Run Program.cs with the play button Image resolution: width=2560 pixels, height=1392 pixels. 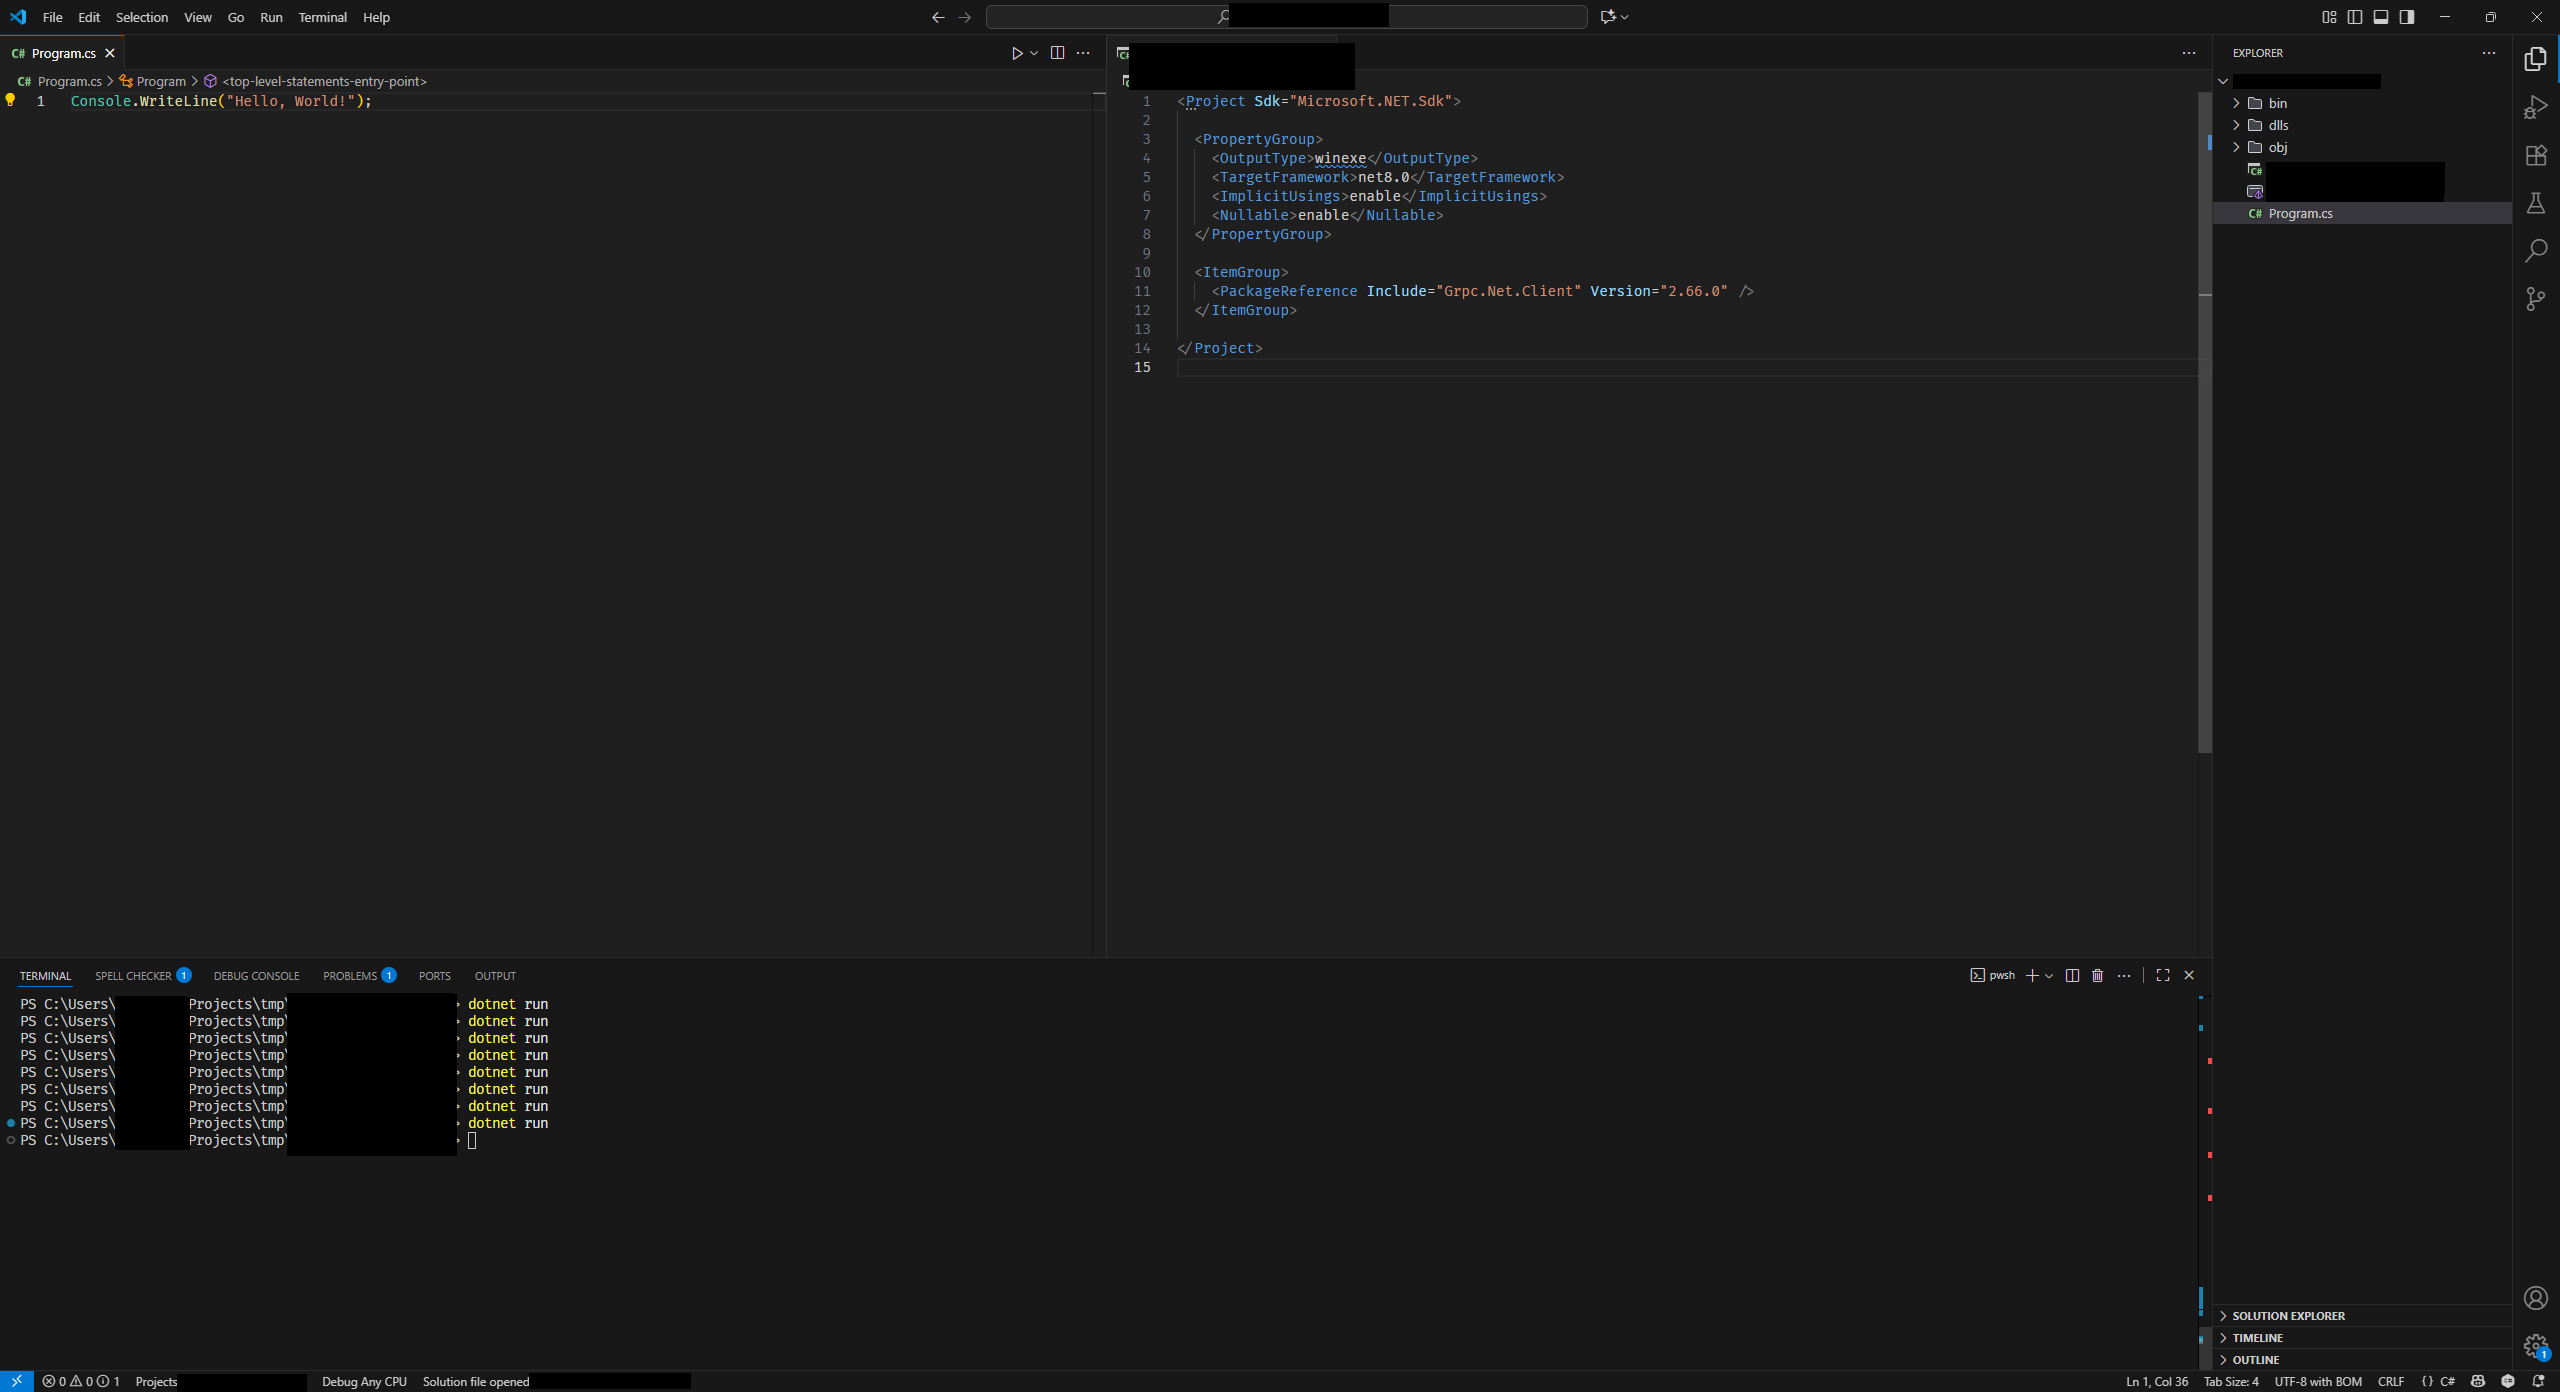[1016, 53]
